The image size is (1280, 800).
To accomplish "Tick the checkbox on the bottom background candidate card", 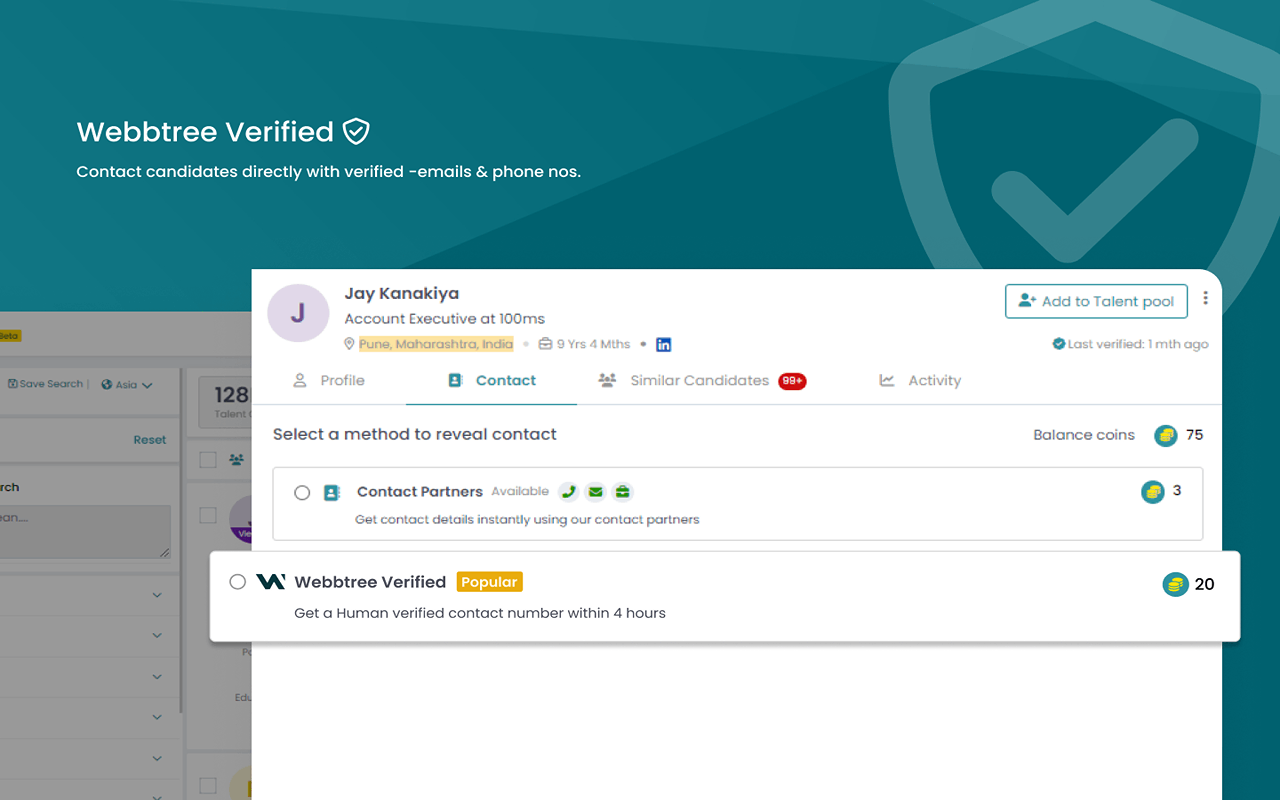I will click(208, 785).
